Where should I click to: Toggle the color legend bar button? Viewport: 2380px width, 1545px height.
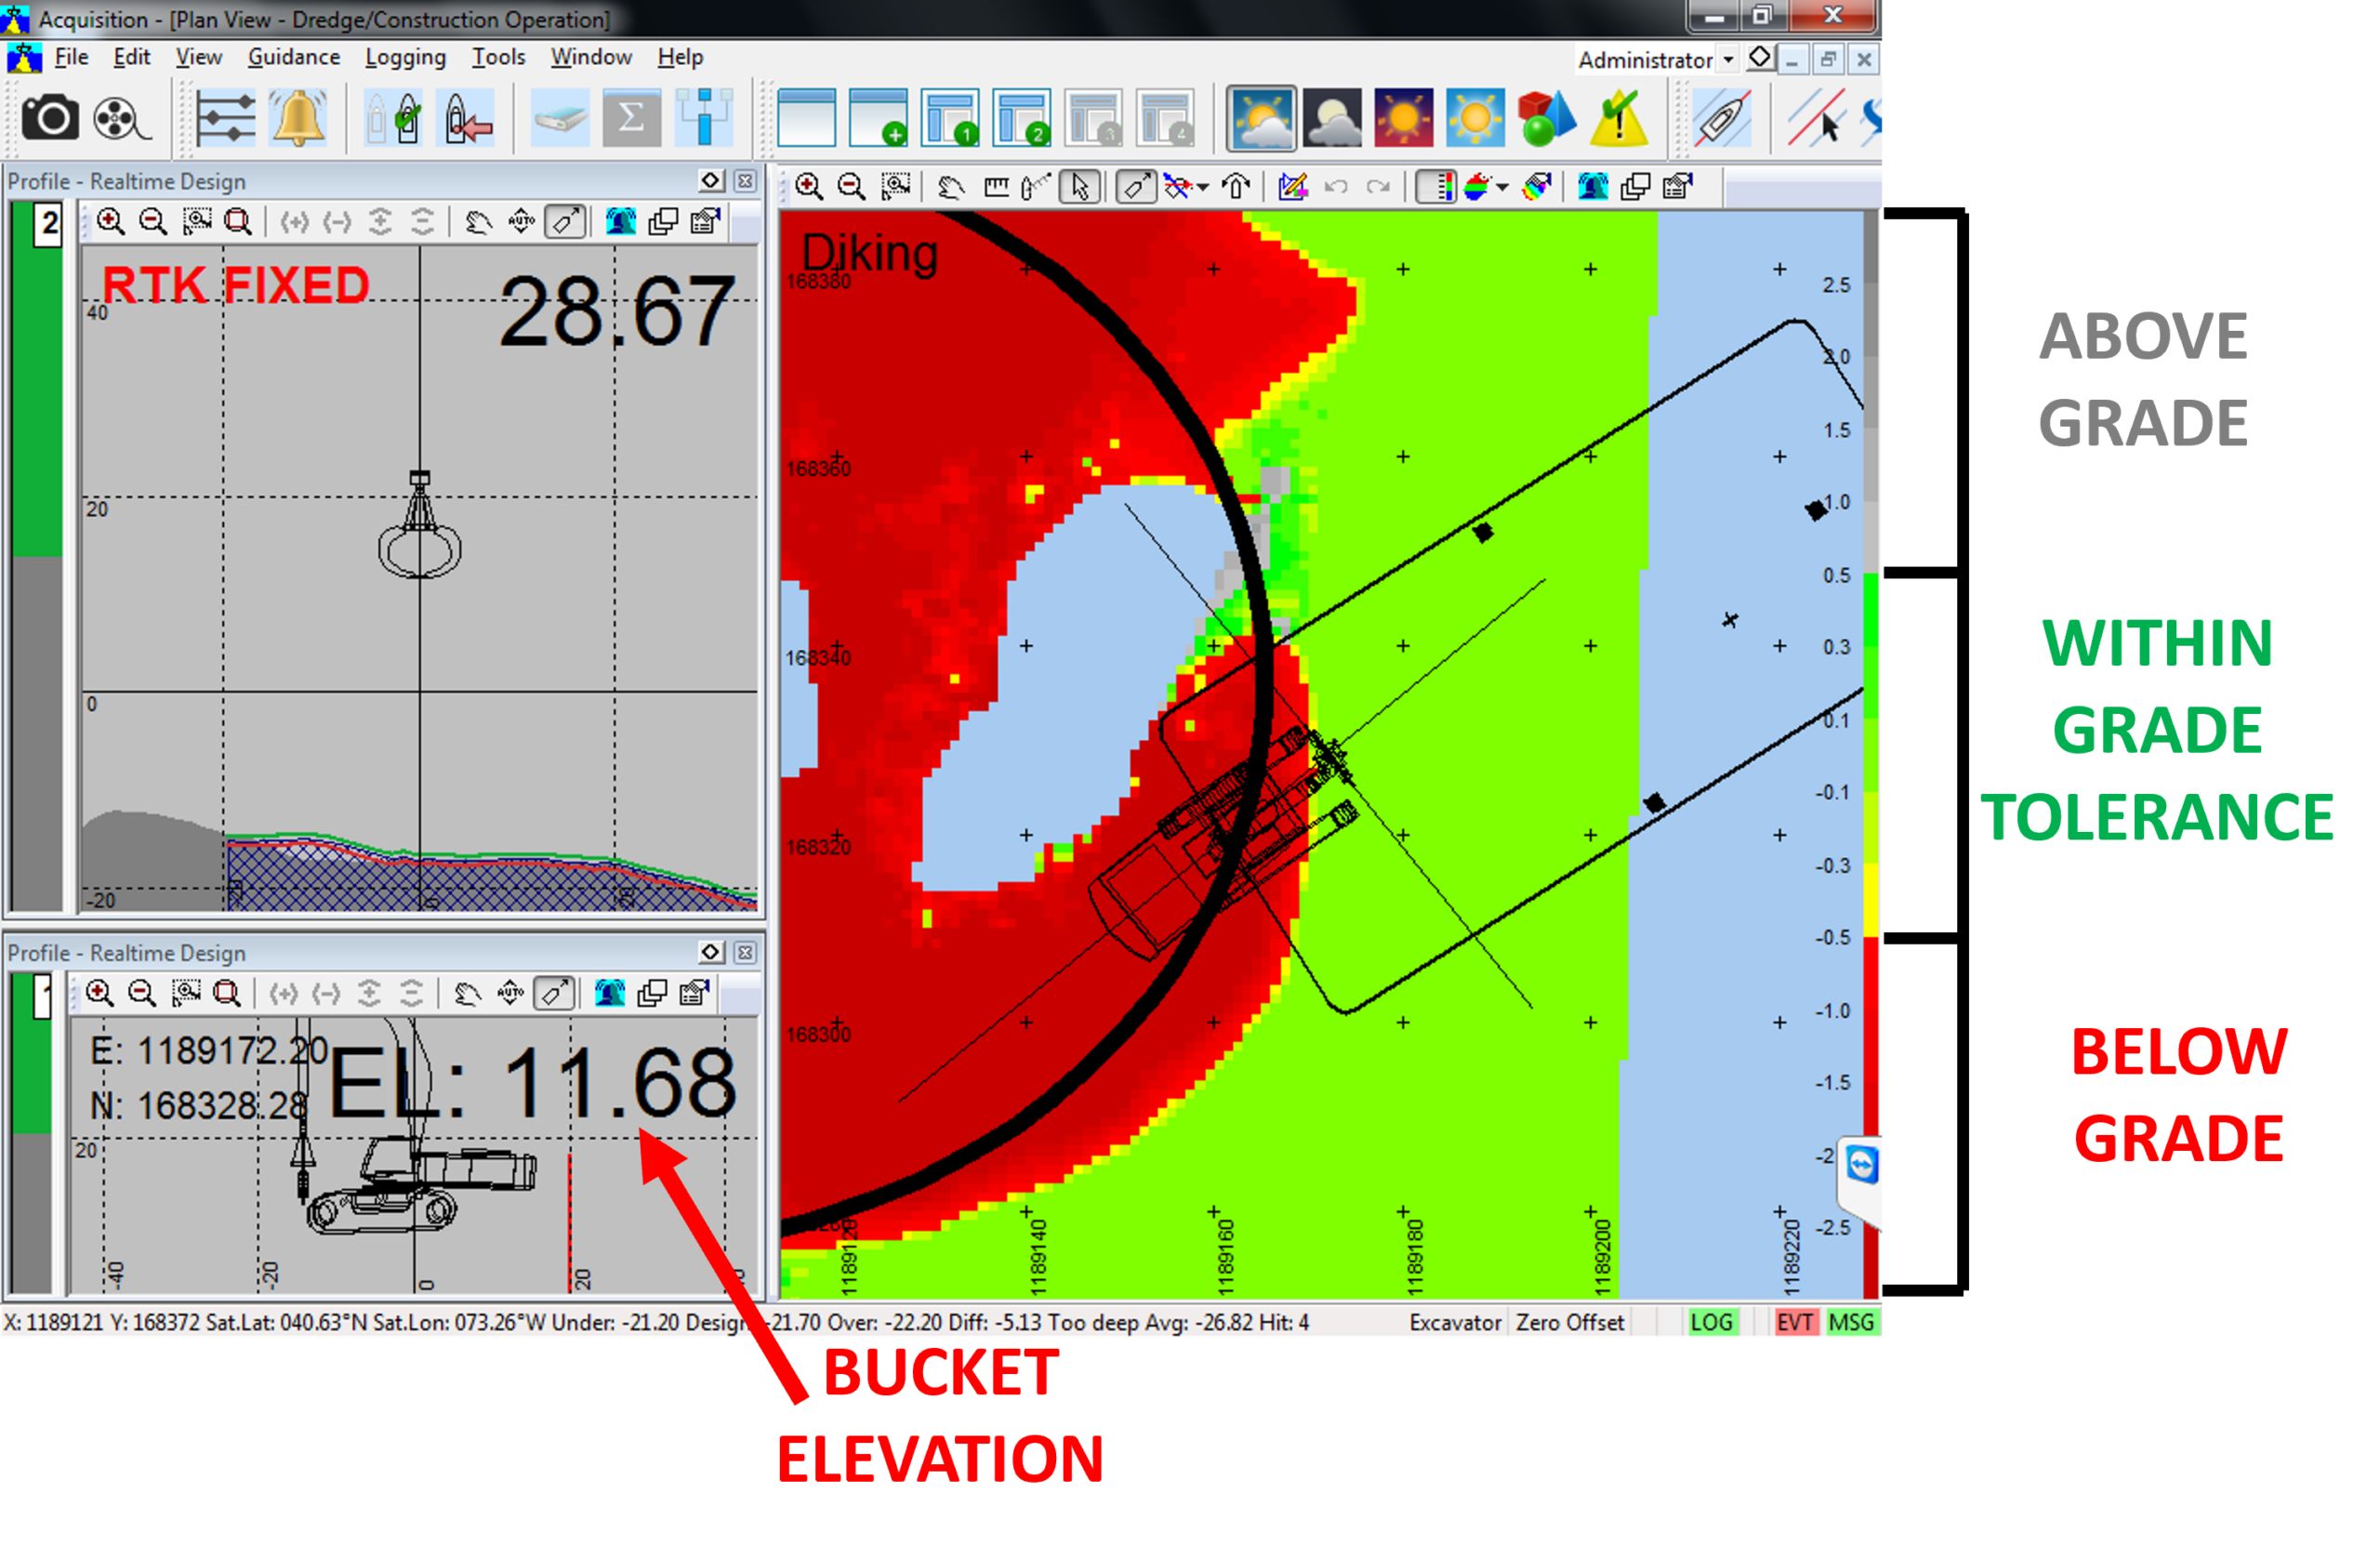1437,187
